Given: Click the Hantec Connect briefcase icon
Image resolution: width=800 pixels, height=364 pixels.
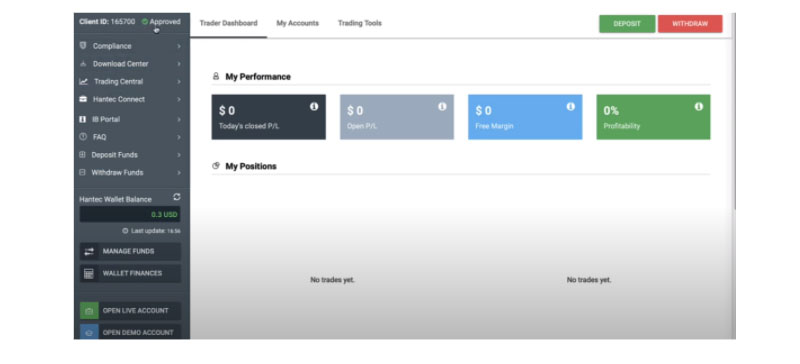Looking at the screenshot, I should [x=83, y=99].
